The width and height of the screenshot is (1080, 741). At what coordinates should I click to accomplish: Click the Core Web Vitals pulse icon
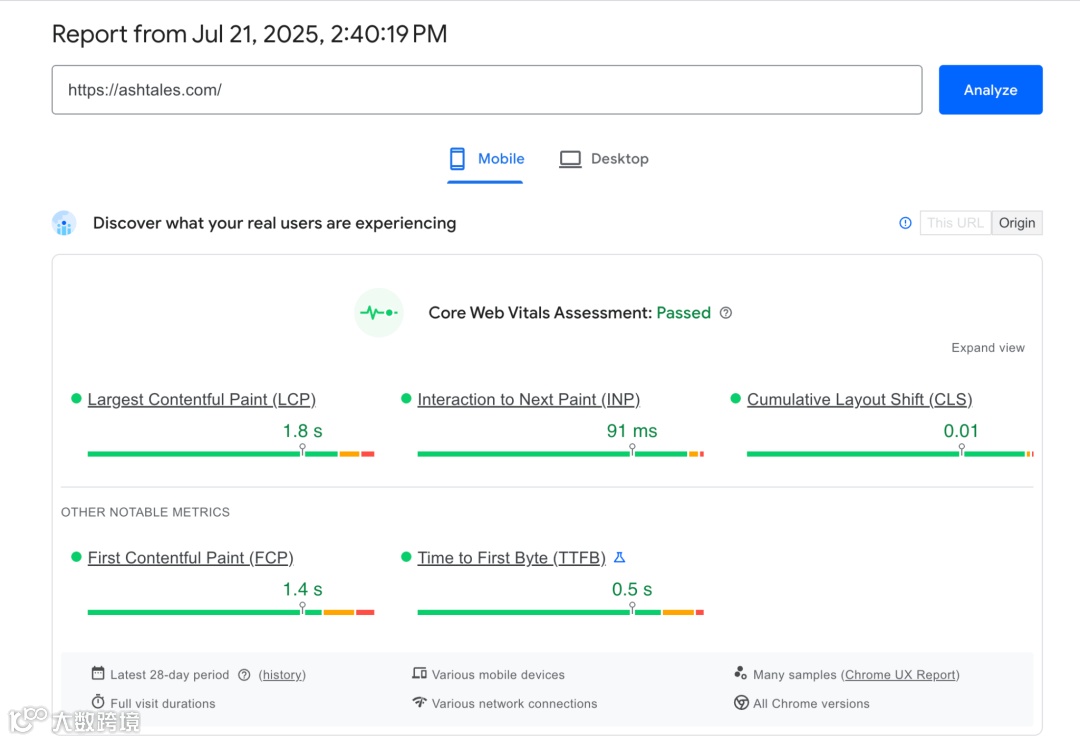[x=379, y=313]
